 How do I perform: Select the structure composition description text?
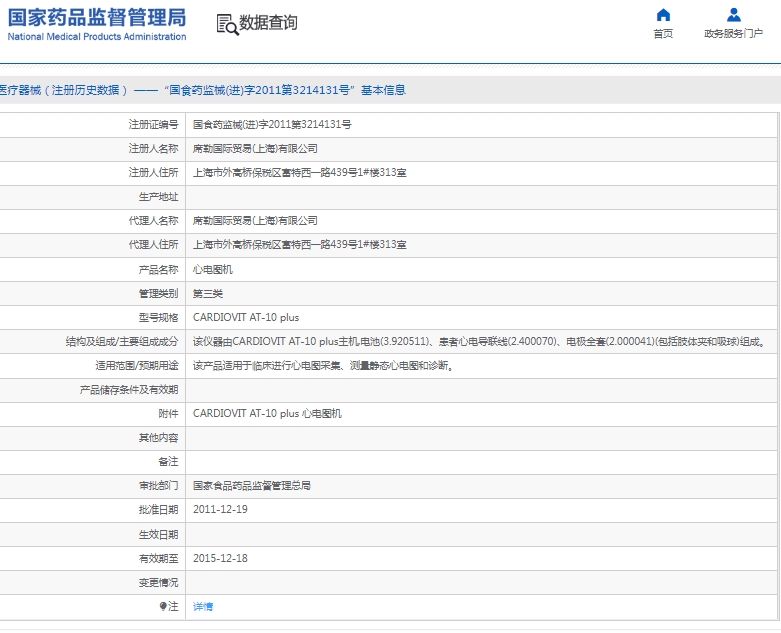479,342
